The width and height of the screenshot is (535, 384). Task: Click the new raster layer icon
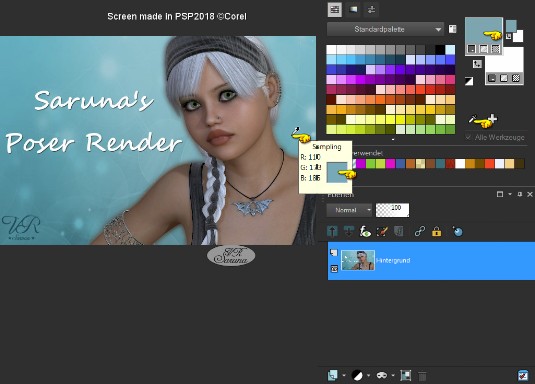[x=332, y=375]
